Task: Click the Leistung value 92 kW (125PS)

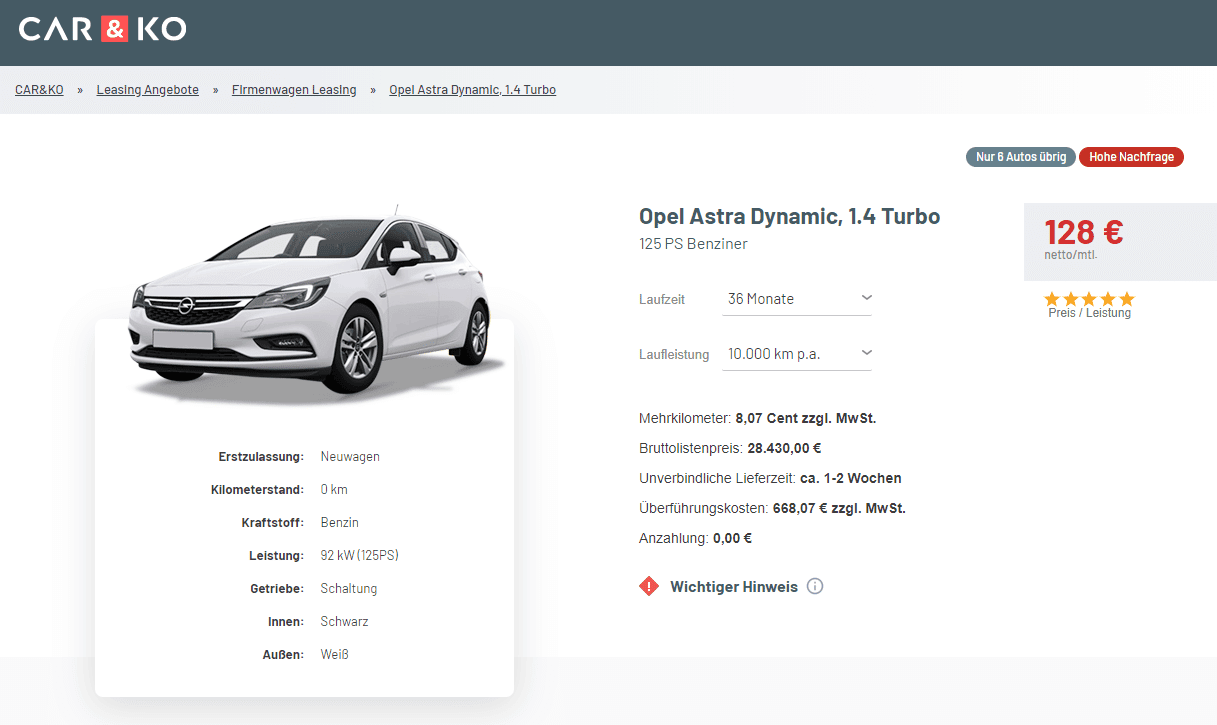Action: pyautogui.click(x=360, y=556)
